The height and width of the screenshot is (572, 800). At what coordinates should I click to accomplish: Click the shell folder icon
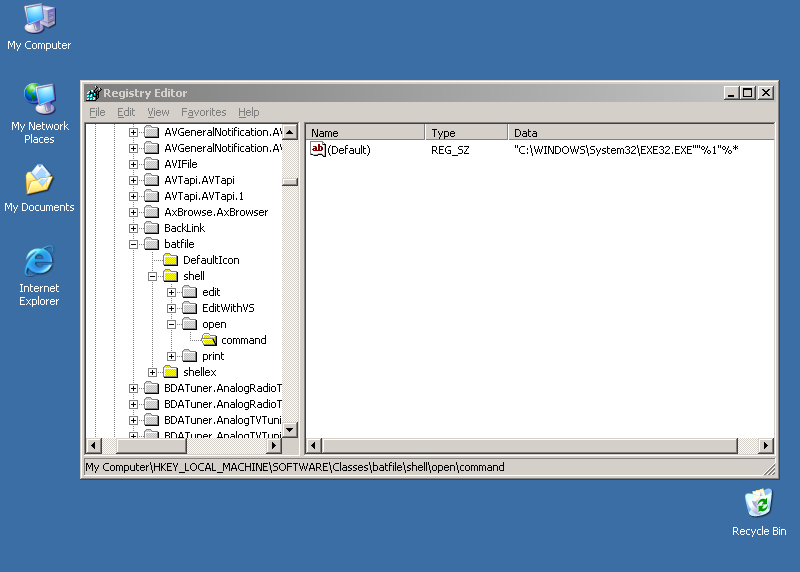170,276
